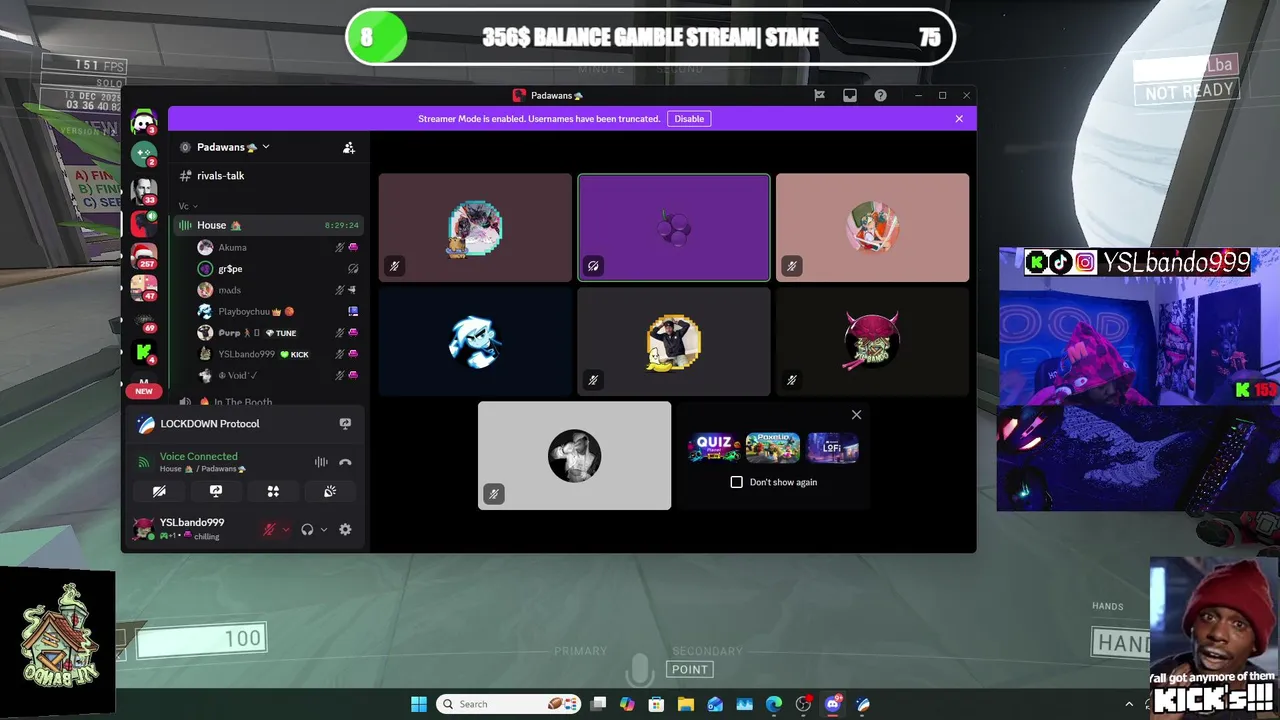Open Task View on the taskbar
Screen dimensions: 1280x720
pyautogui.click(x=598, y=704)
